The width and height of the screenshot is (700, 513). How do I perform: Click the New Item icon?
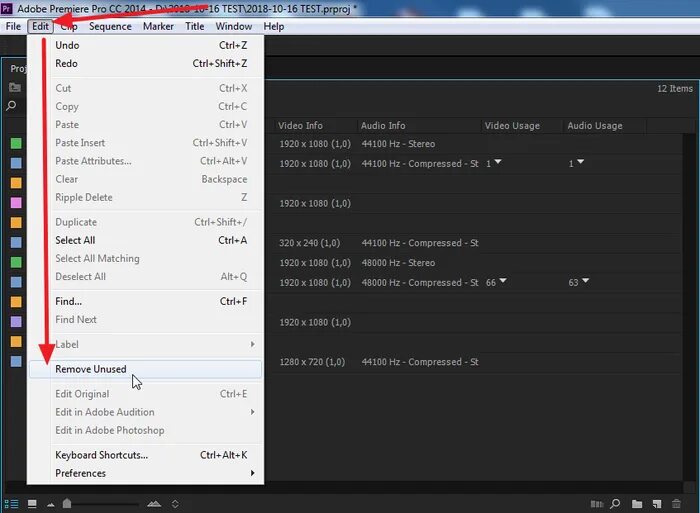657,504
